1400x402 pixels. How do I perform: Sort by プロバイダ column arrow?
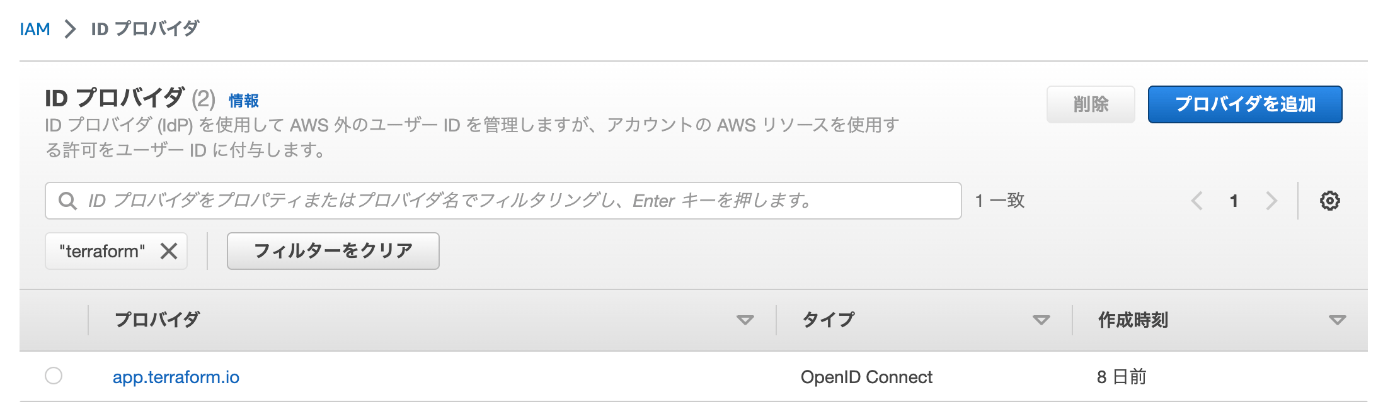(x=745, y=321)
